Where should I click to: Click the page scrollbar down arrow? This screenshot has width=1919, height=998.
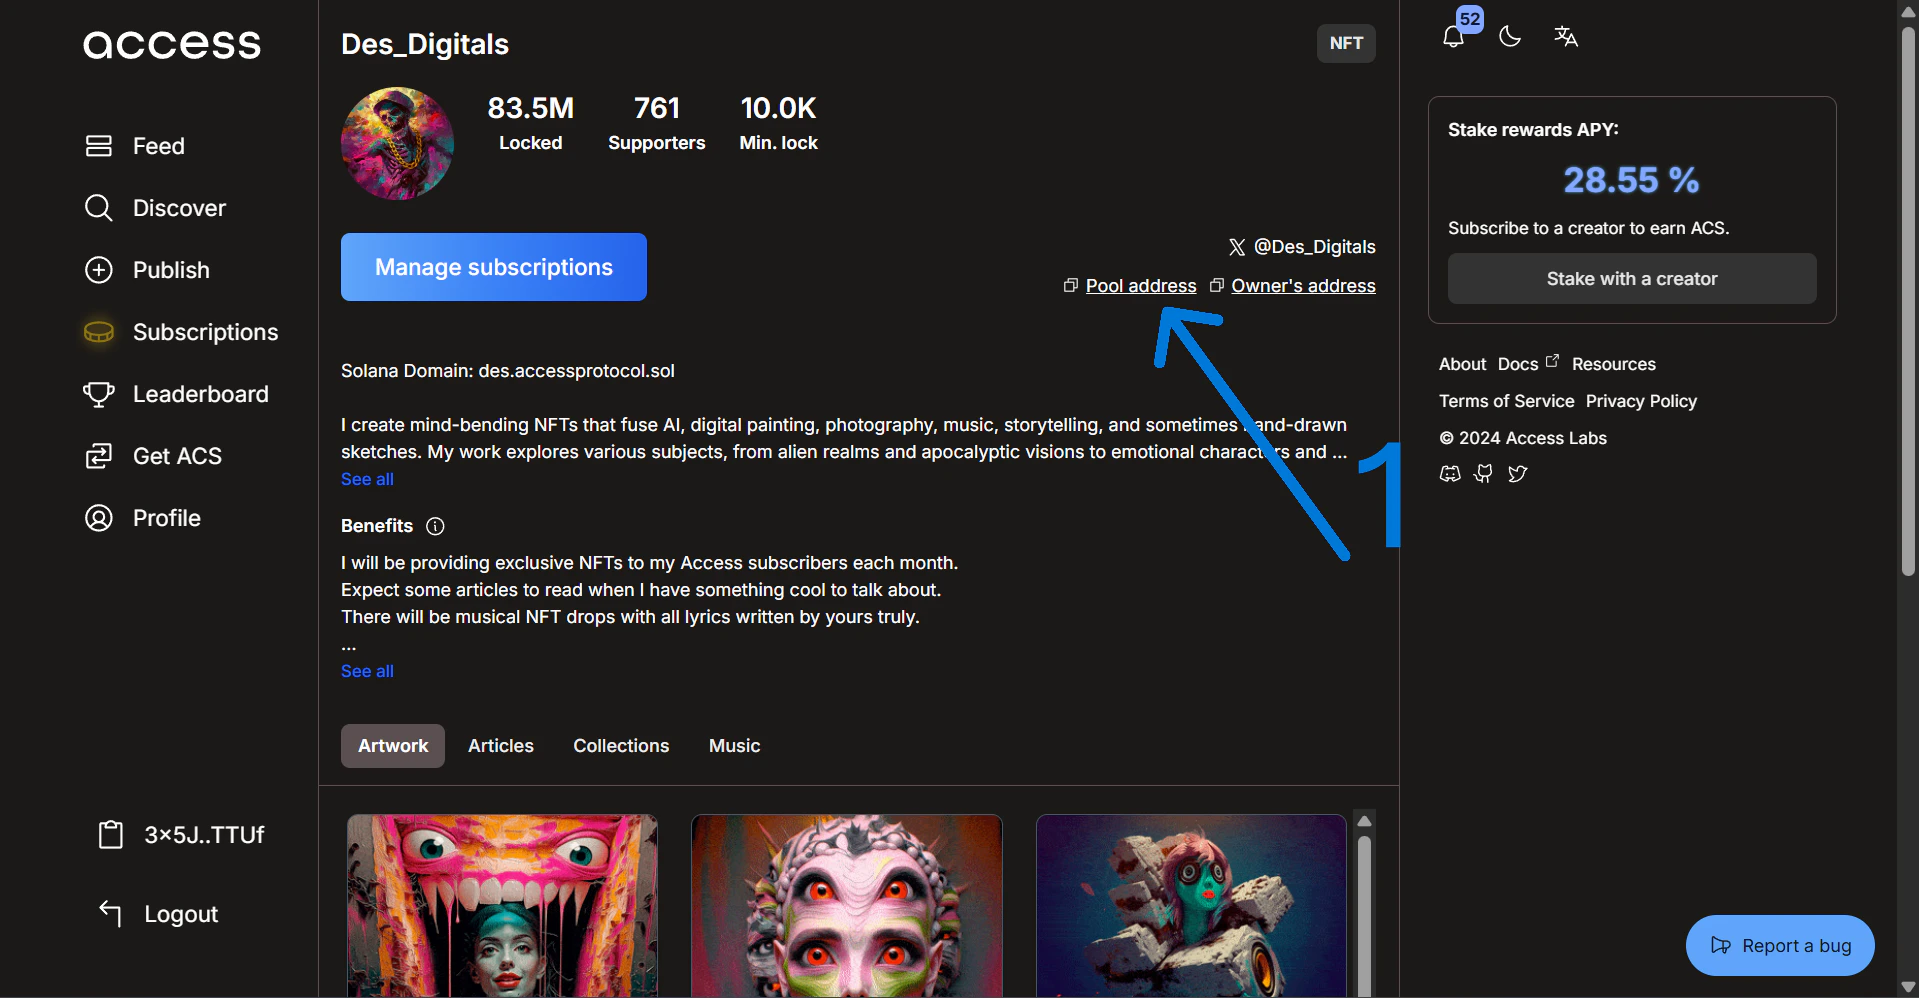tap(1908, 987)
